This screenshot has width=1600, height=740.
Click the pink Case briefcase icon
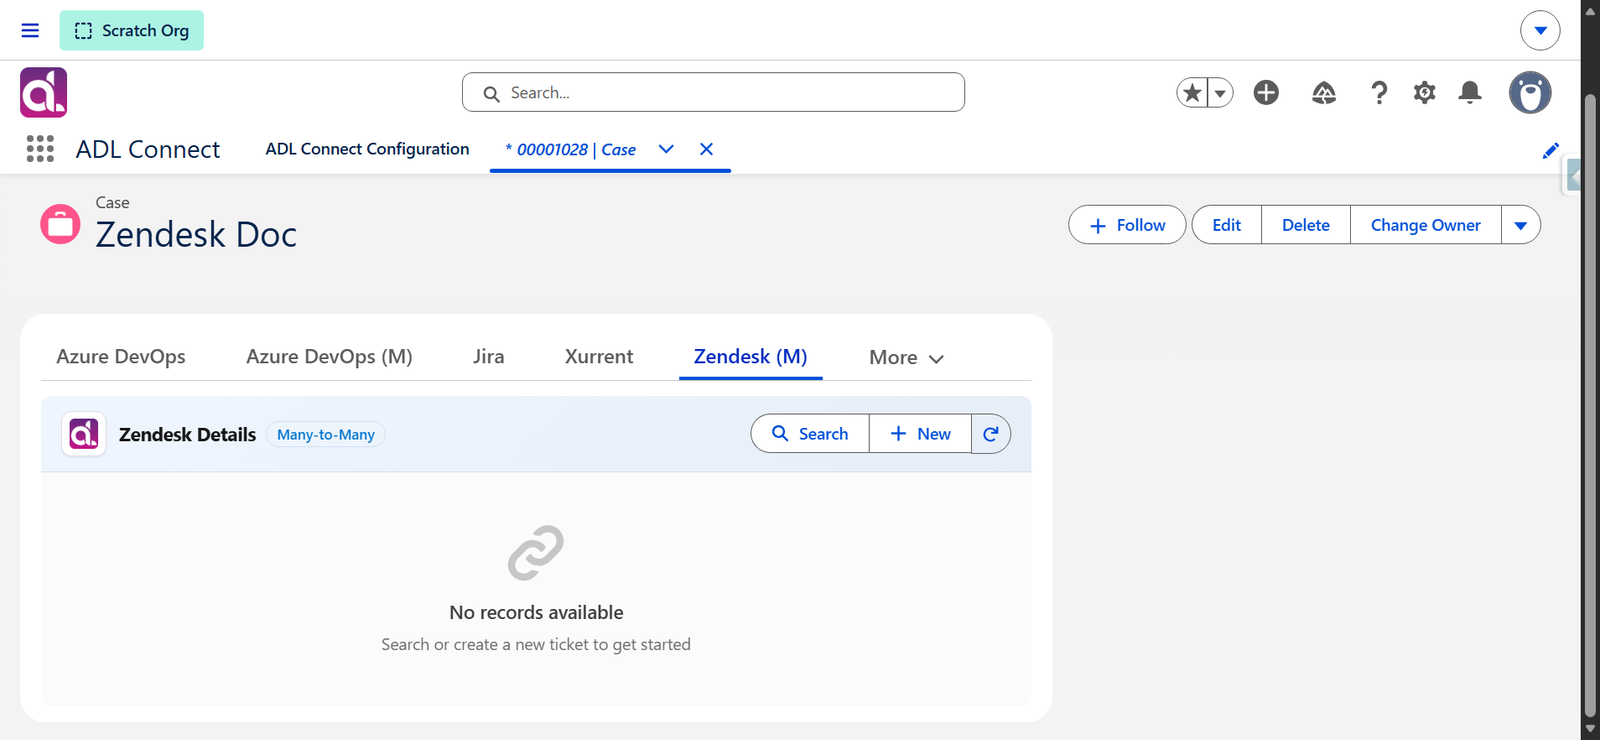tap(60, 224)
